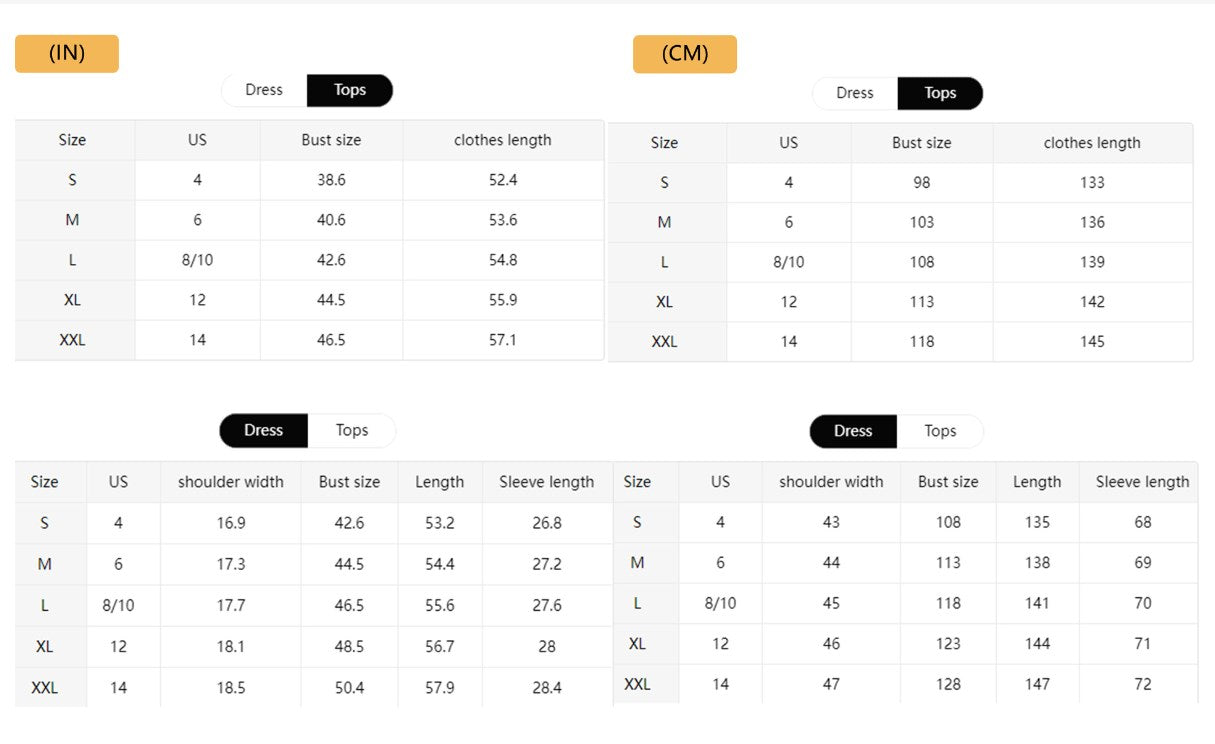This screenshot has height=744, width=1215.
Task: Select the 145 clothes length cell
Action: click(x=1092, y=341)
